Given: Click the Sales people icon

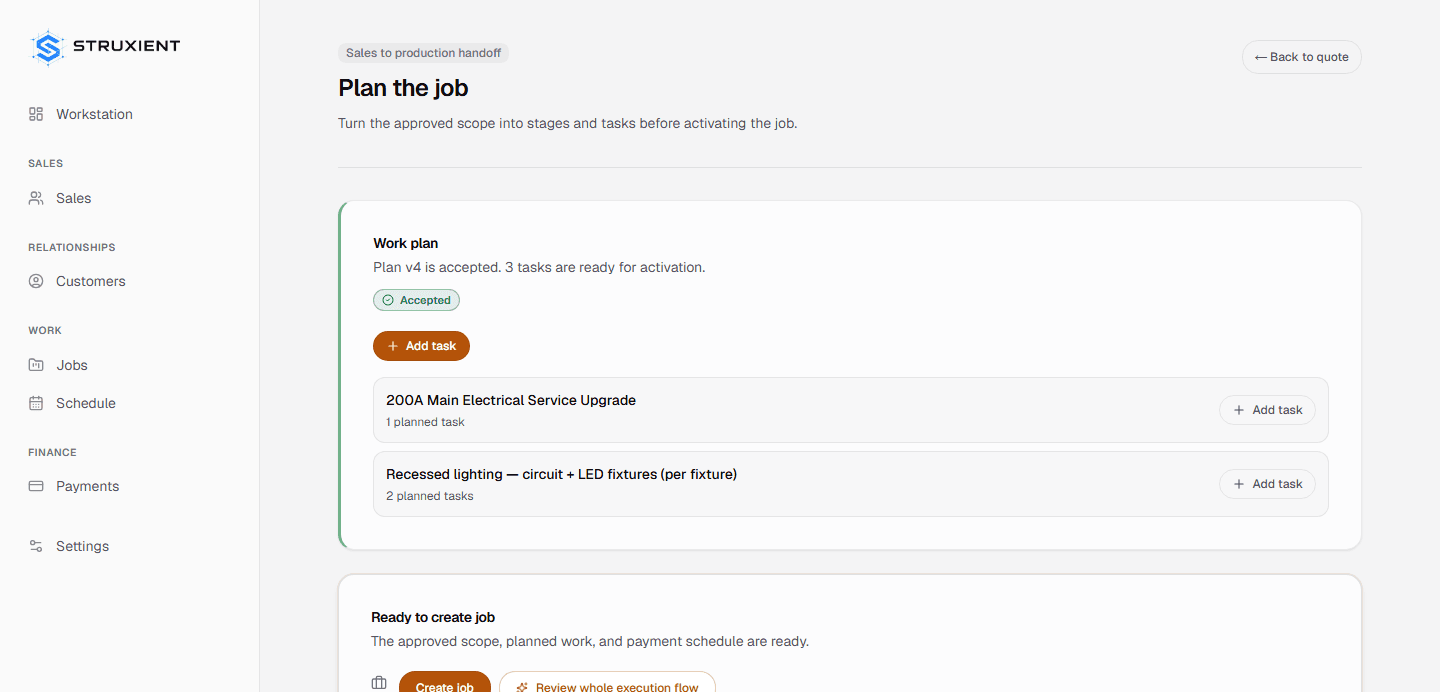Looking at the screenshot, I should click(36, 198).
